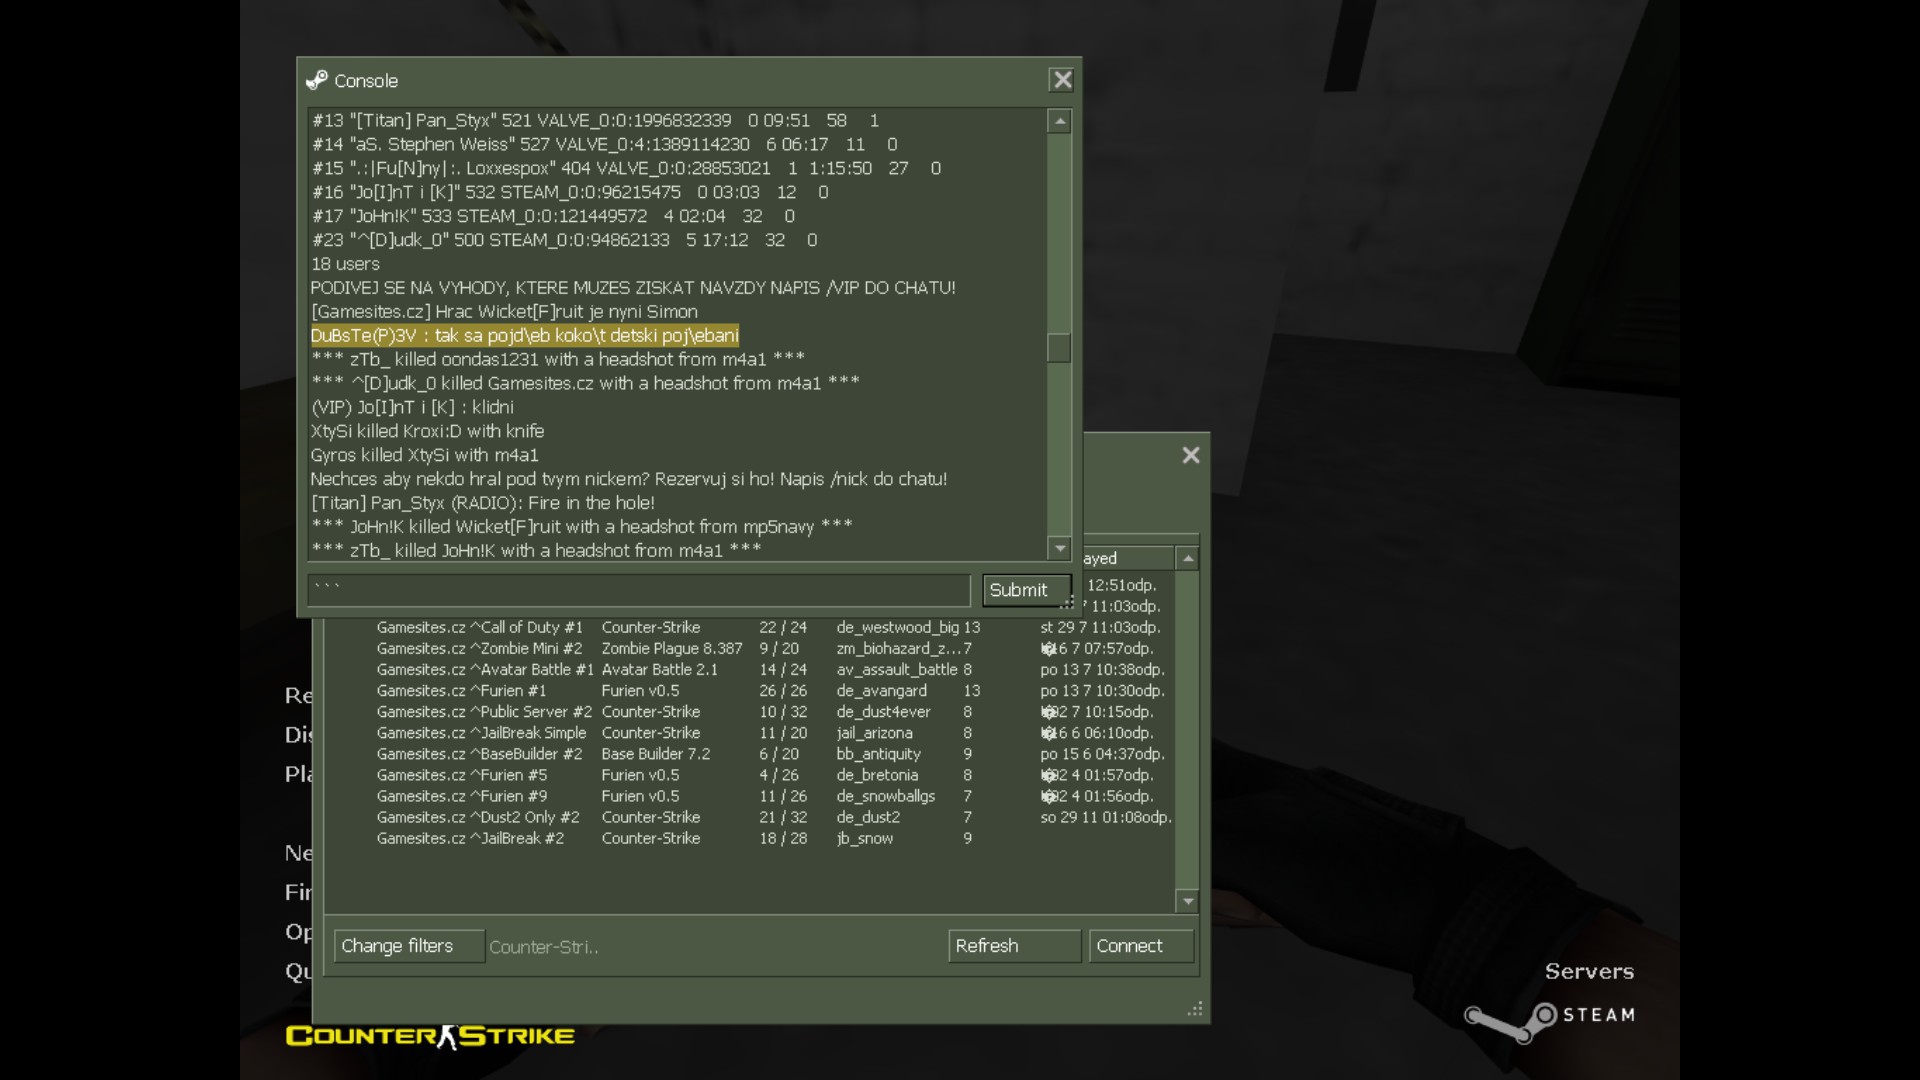Click server list scroll up arrow

click(x=1187, y=558)
